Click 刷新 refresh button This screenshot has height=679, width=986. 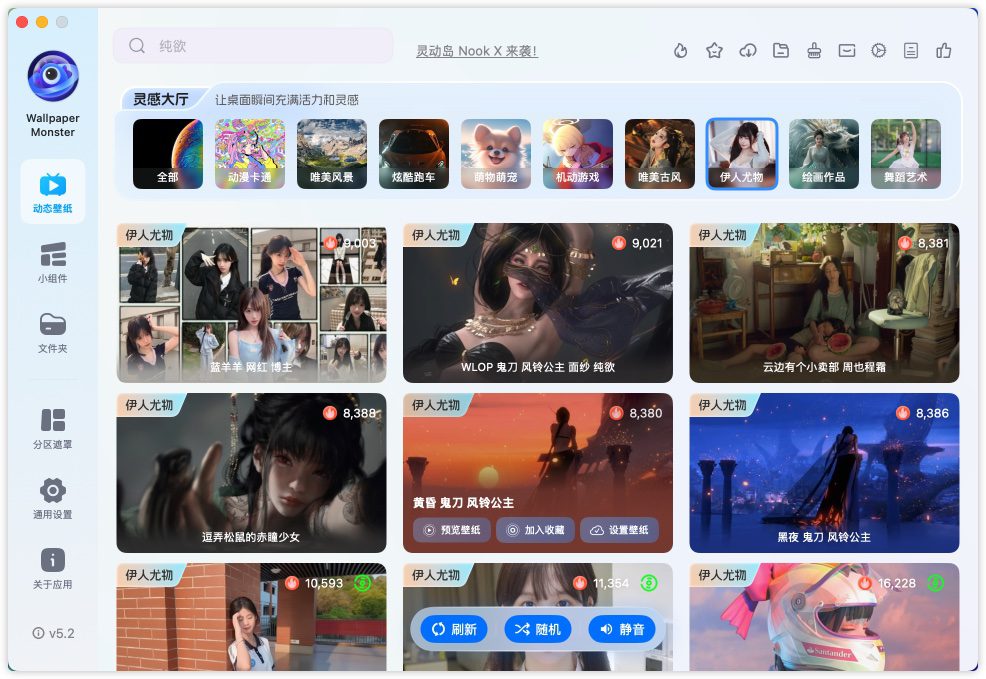click(454, 629)
